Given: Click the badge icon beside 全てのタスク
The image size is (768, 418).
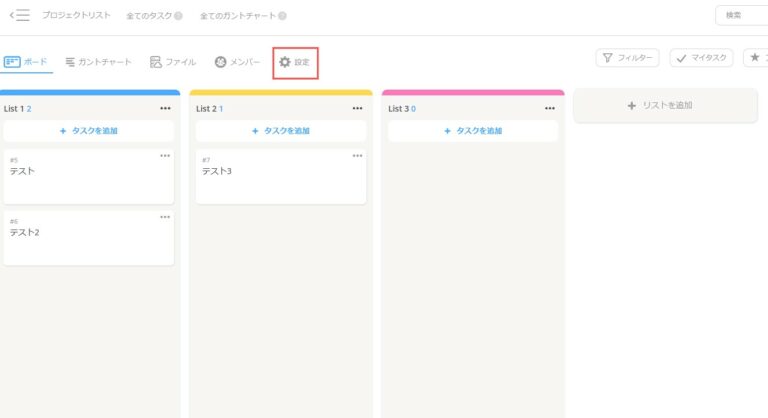Looking at the screenshot, I should [x=178, y=16].
